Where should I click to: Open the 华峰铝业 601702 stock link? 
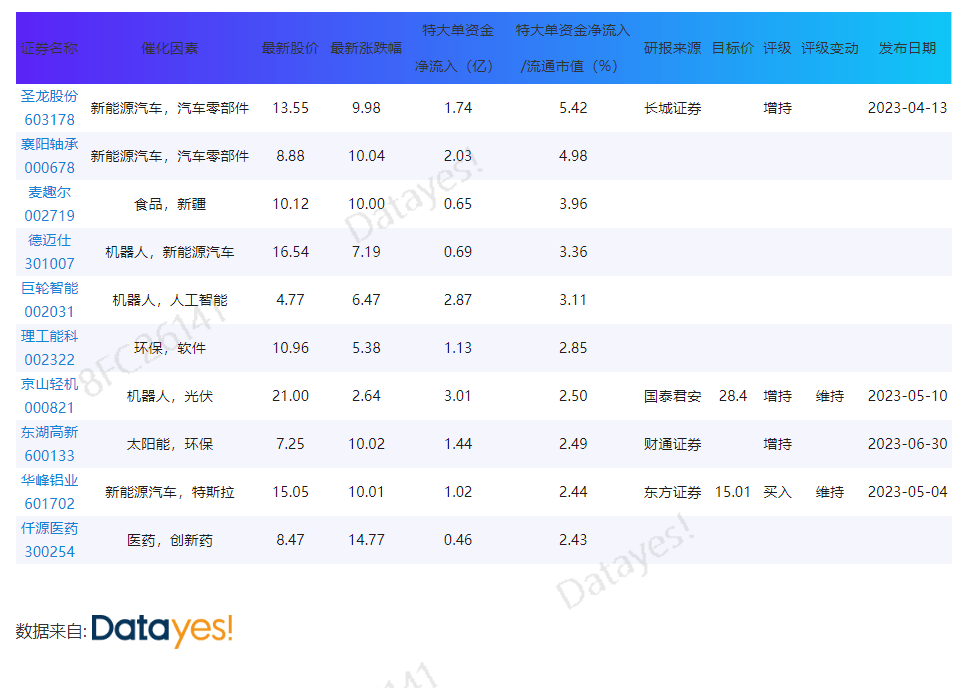[49, 493]
